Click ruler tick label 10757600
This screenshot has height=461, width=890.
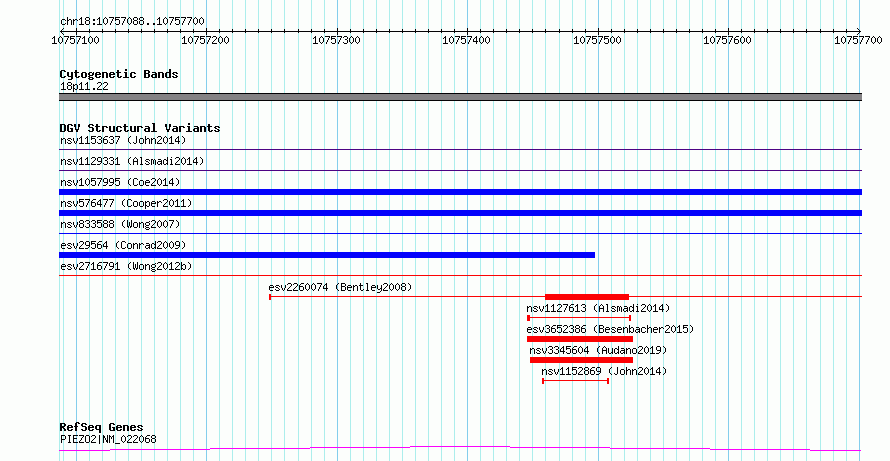pyautogui.click(x=728, y=40)
